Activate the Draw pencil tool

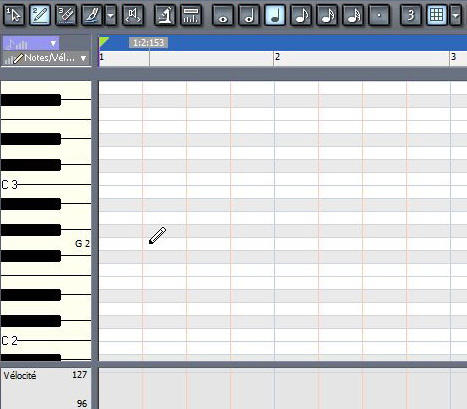(40, 15)
